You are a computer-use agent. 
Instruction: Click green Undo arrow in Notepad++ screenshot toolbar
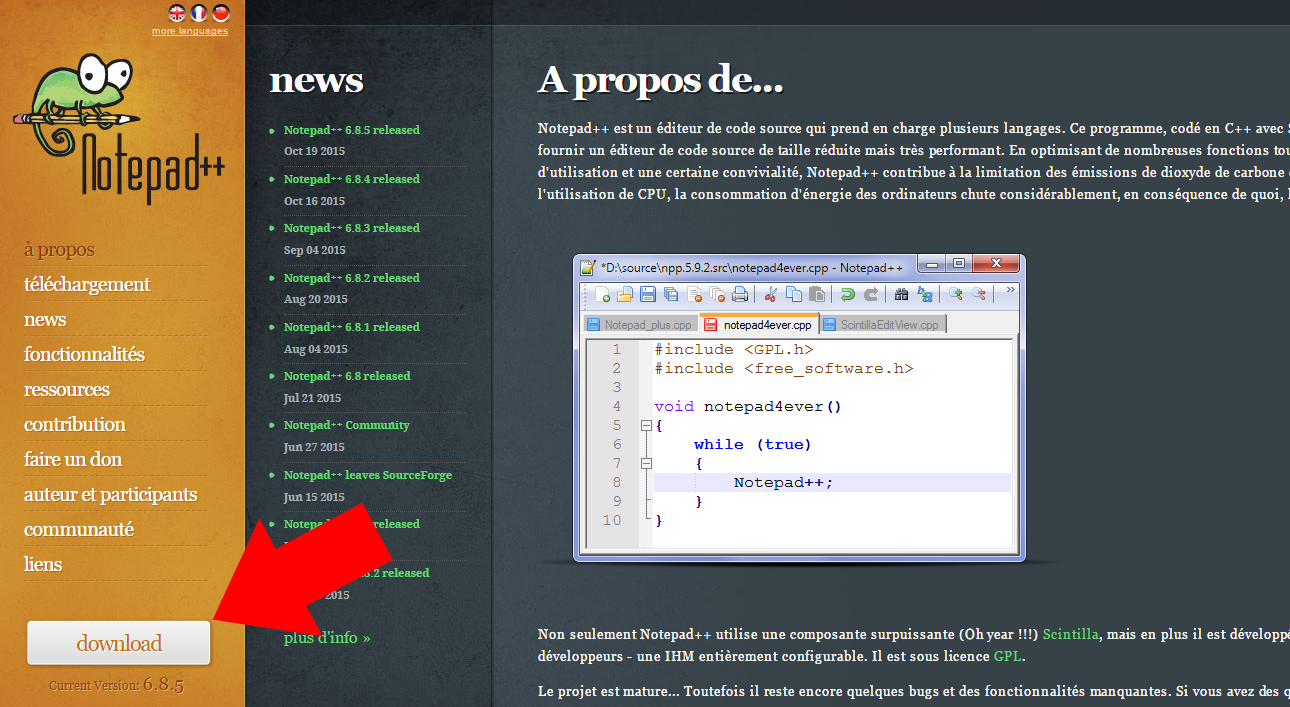tap(848, 294)
